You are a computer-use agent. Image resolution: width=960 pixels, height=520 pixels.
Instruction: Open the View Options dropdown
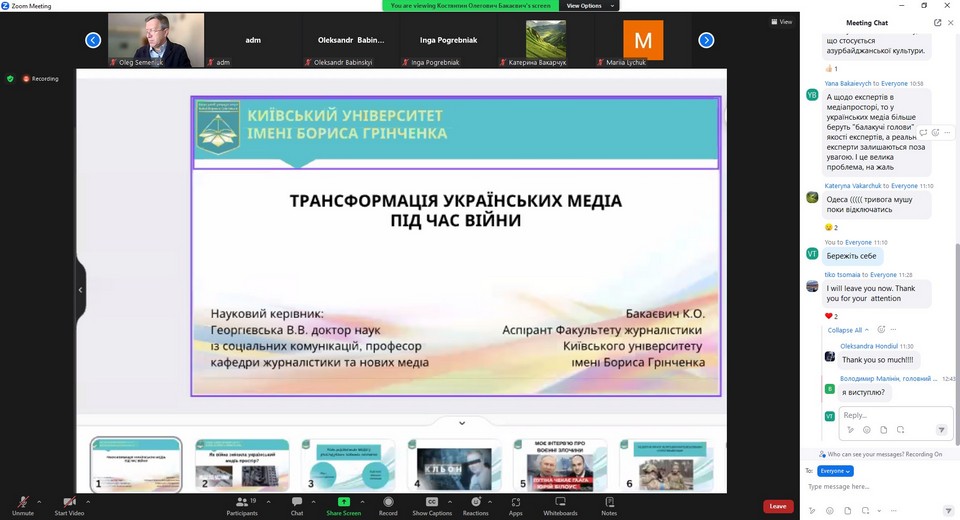pyautogui.click(x=588, y=6)
